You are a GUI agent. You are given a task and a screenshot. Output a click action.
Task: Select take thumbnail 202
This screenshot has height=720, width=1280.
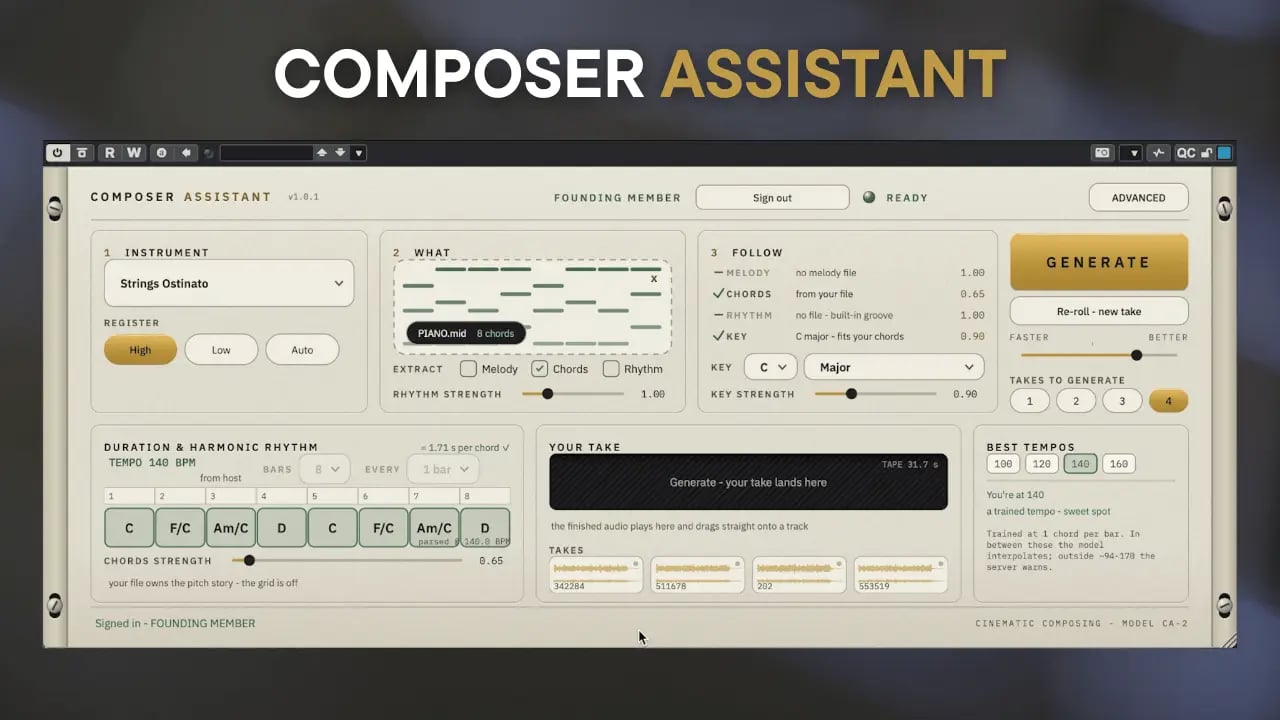point(799,575)
